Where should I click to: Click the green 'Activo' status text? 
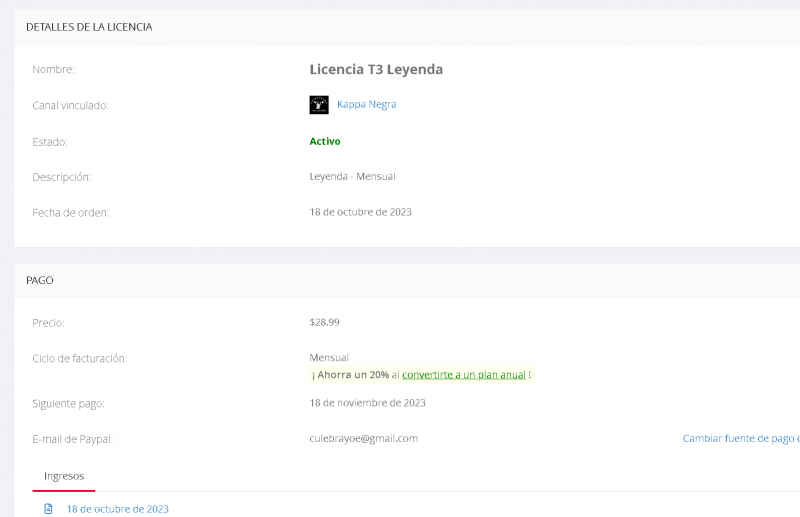[325, 141]
